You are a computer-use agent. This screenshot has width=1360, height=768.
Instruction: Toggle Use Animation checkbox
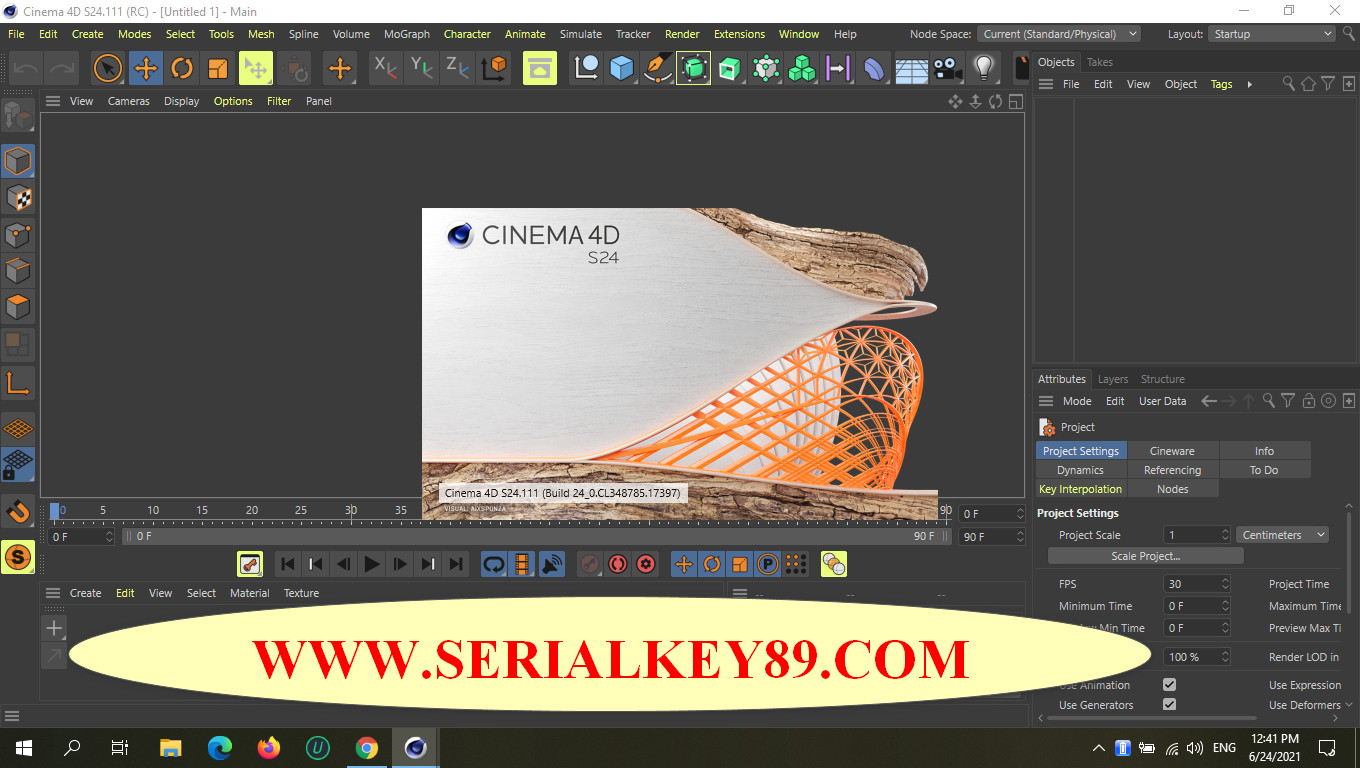(1169, 685)
